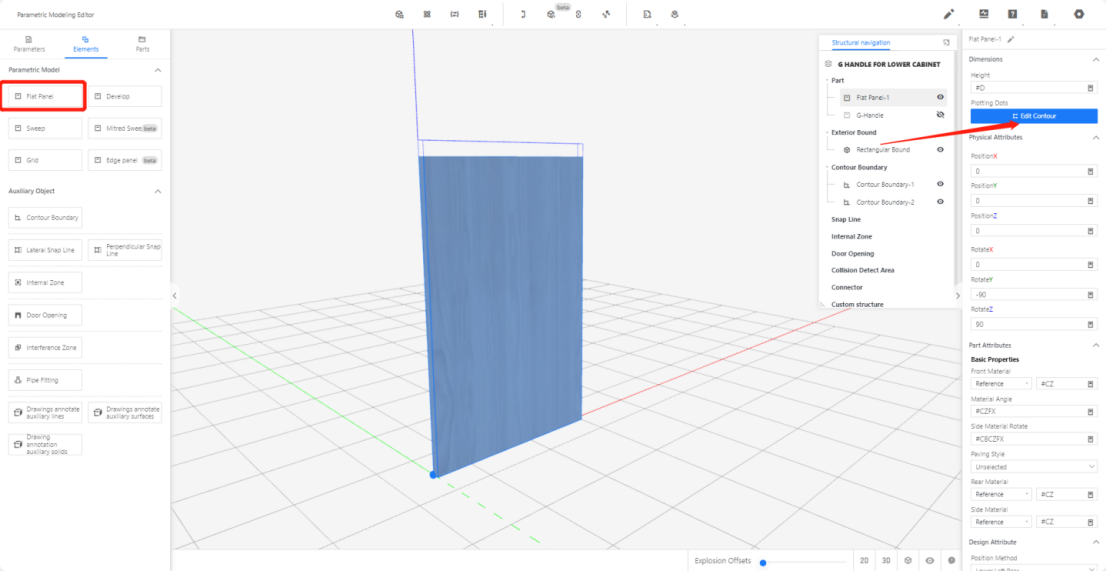Switch to the Parameters tab
The width and height of the screenshot is (1107, 571).
28,43
